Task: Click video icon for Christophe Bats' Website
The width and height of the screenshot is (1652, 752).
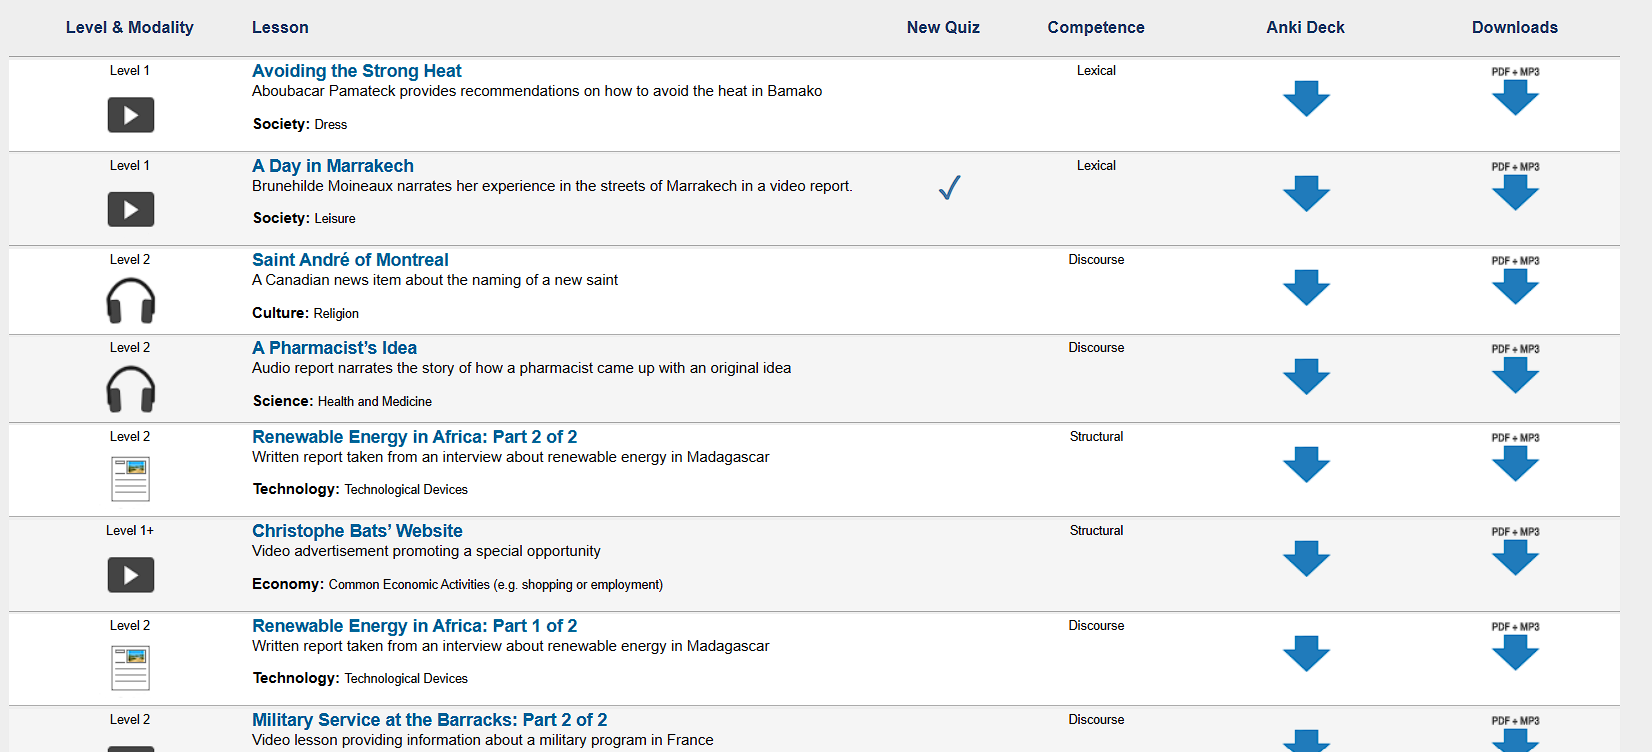Action: 131,575
